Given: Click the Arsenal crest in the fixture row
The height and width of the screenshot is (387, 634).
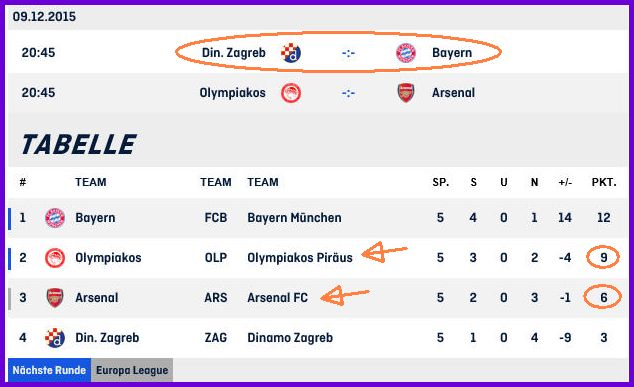Looking at the screenshot, I should 406,93.
